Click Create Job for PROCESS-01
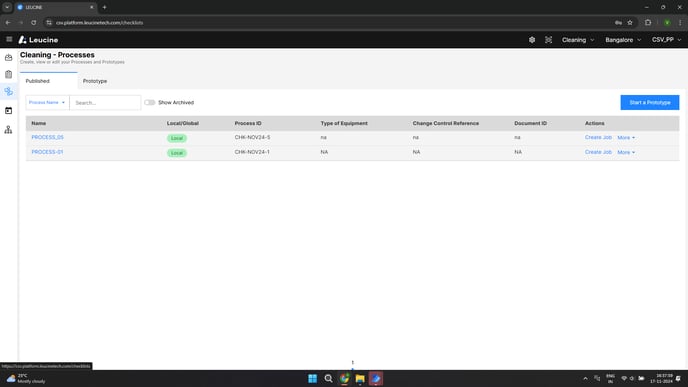Image resolution: width=688 pixels, height=387 pixels. [598, 152]
